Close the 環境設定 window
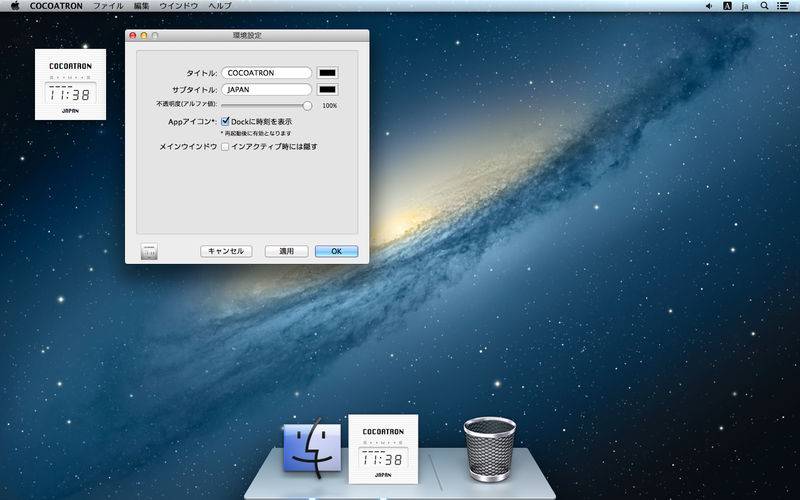 point(133,35)
